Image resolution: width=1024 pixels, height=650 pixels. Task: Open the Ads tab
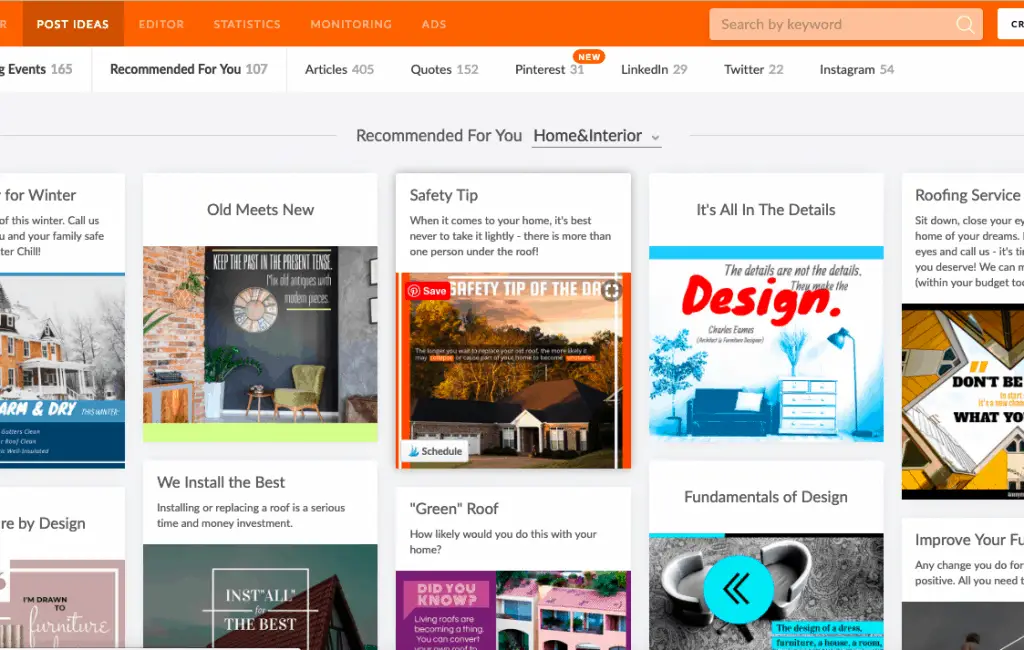pos(434,24)
